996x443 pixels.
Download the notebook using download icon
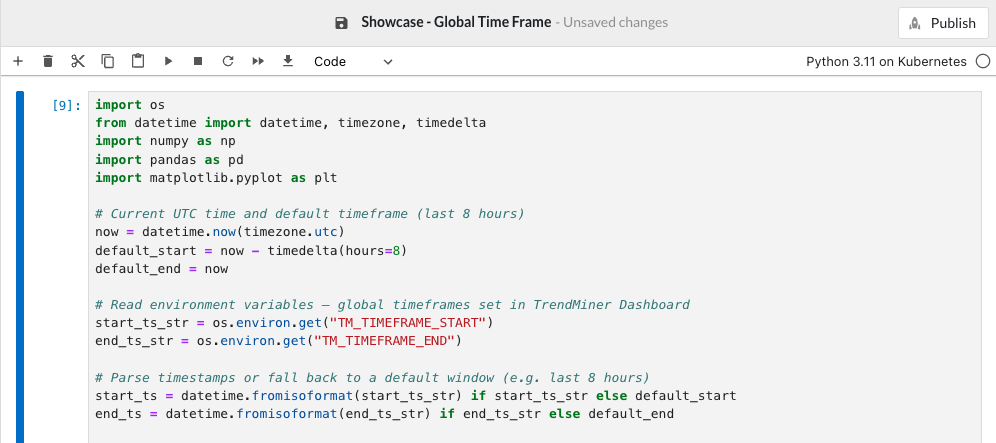(288, 62)
